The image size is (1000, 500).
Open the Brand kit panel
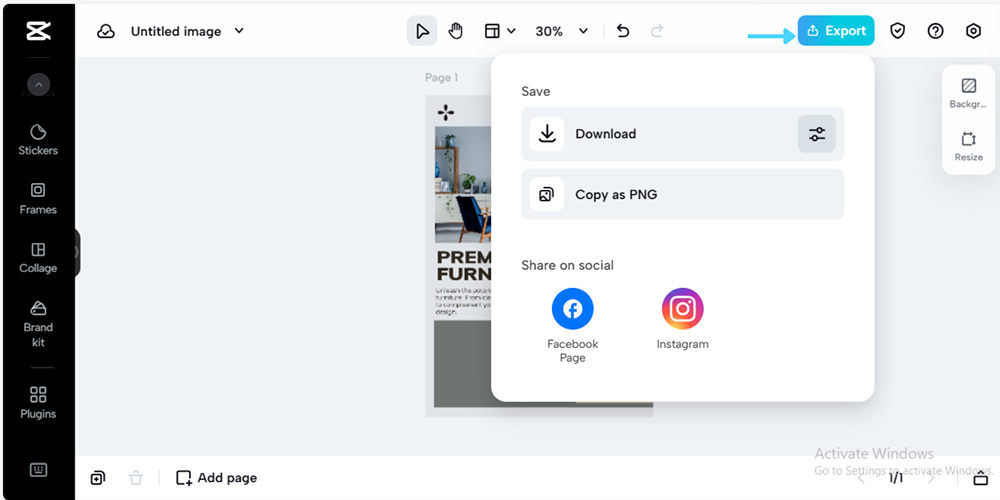pyautogui.click(x=38, y=322)
